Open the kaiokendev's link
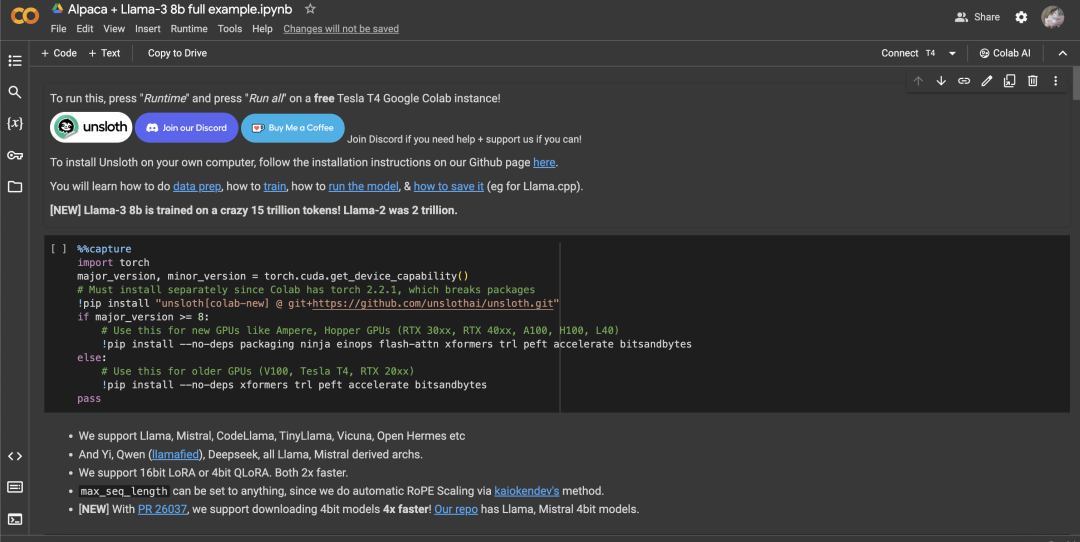The height and width of the screenshot is (542, 1080). pos(527,491)
